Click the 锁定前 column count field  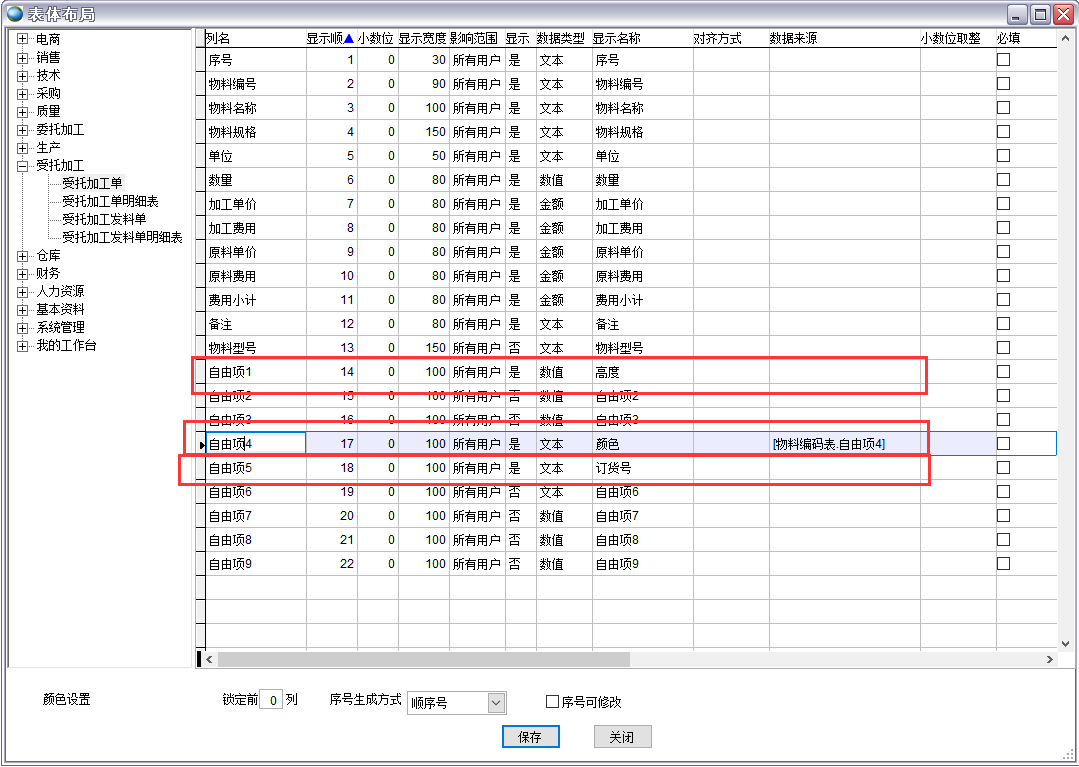[x=270, y=701]
